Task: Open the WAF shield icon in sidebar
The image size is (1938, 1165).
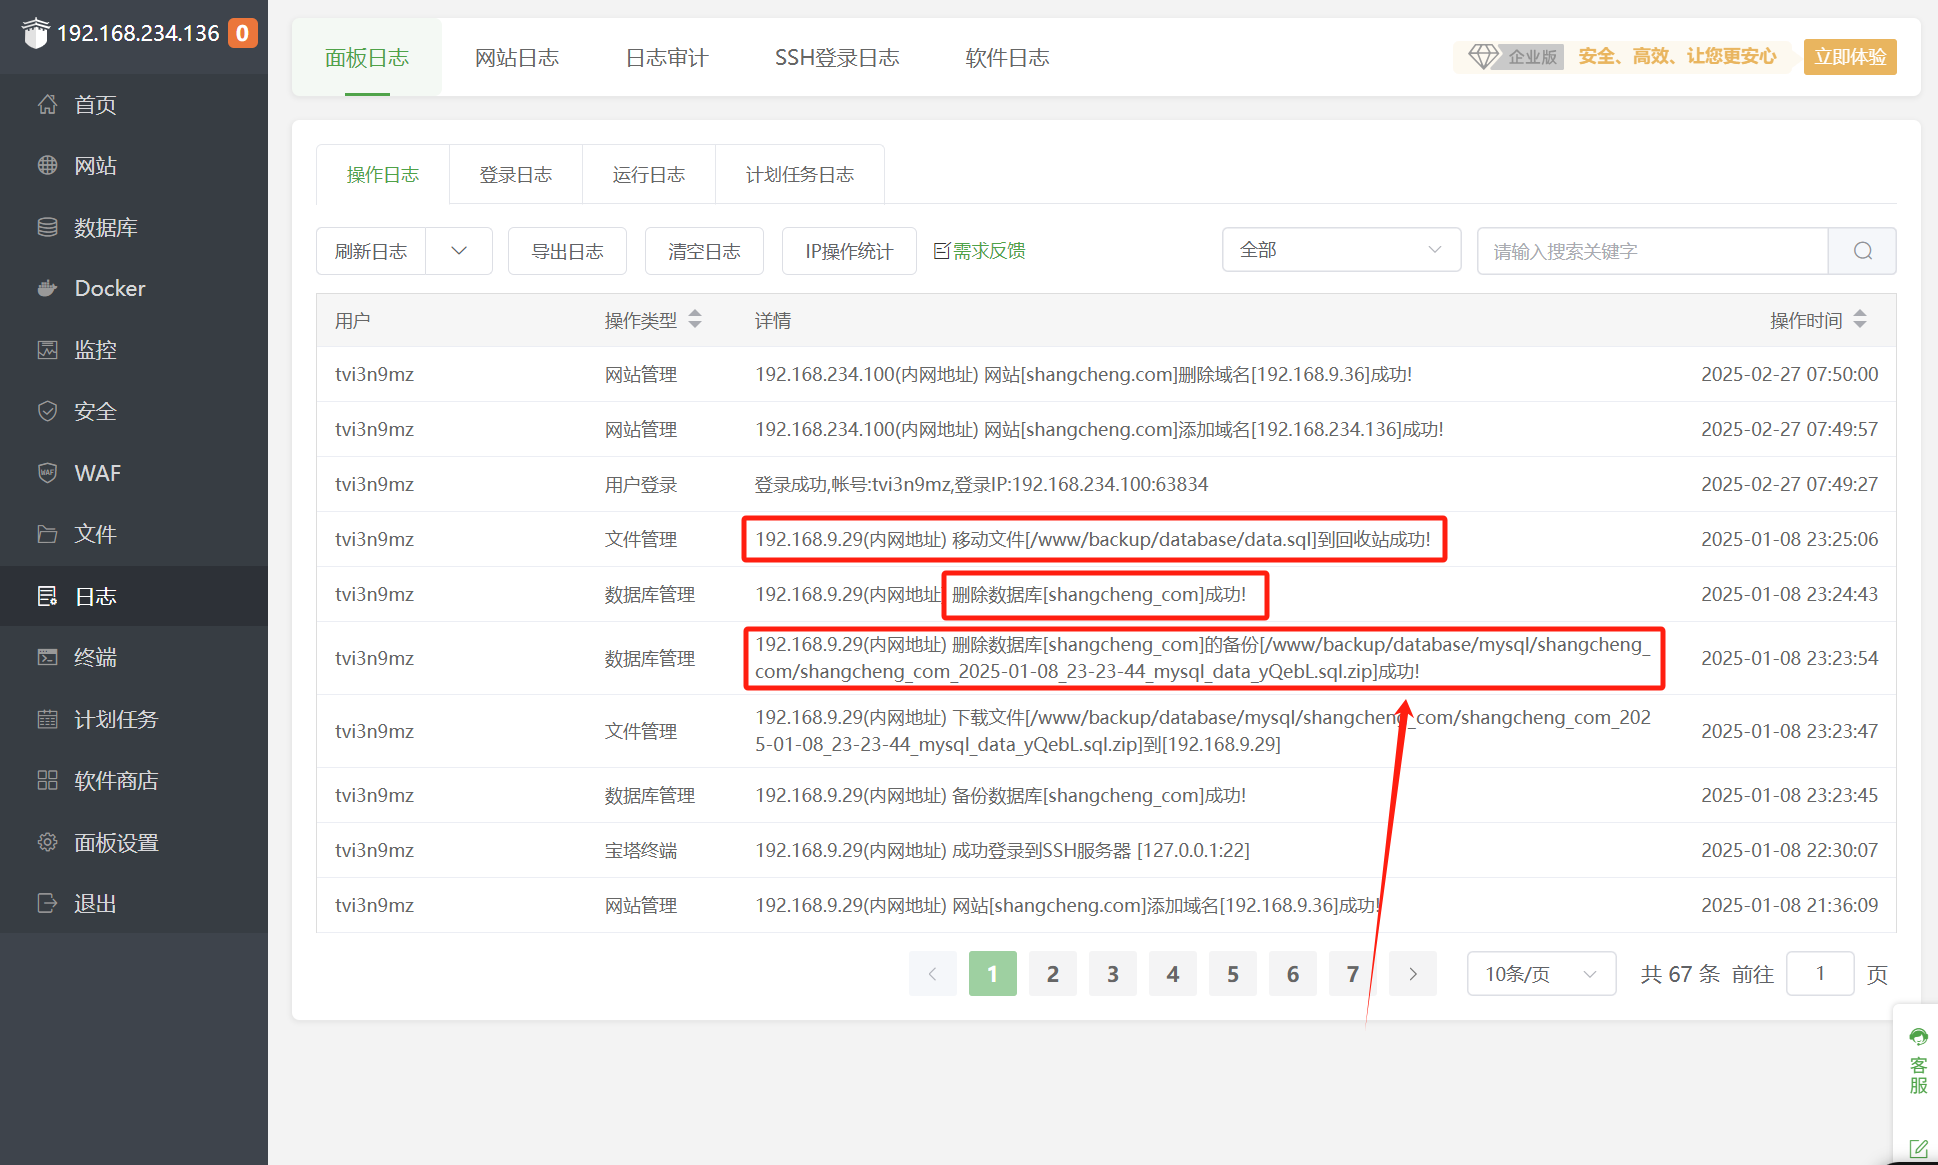Action: tap(47, 473)
